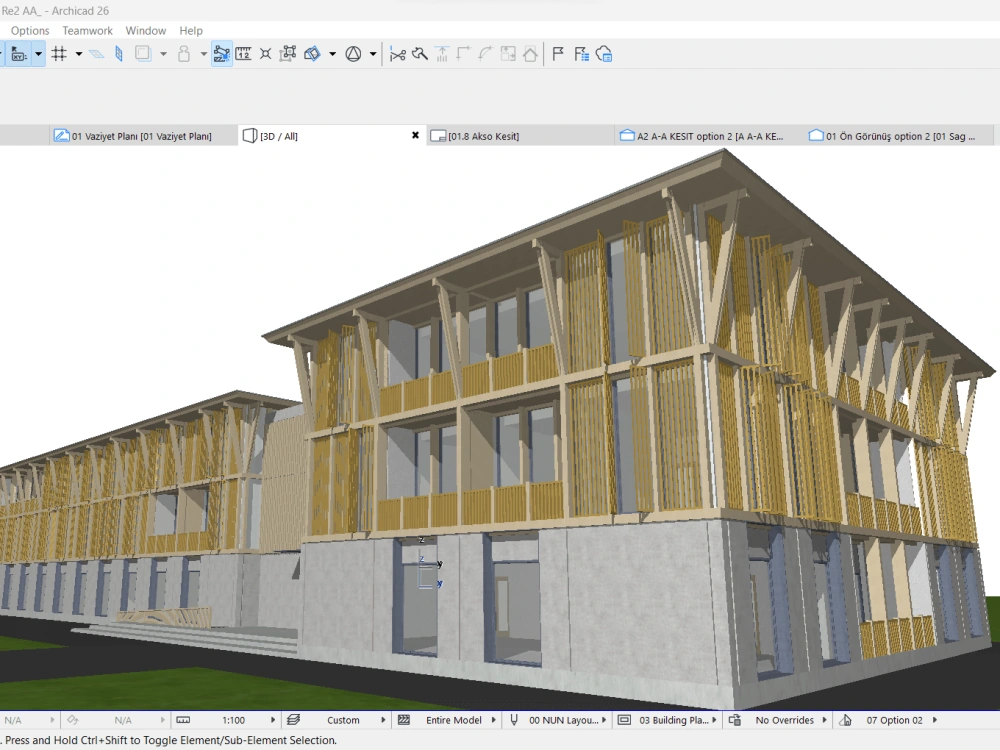The width and height of the screenshot is (1000, 750).
Task: Click the Place Flag marker icon
Action: click(557, 54)
